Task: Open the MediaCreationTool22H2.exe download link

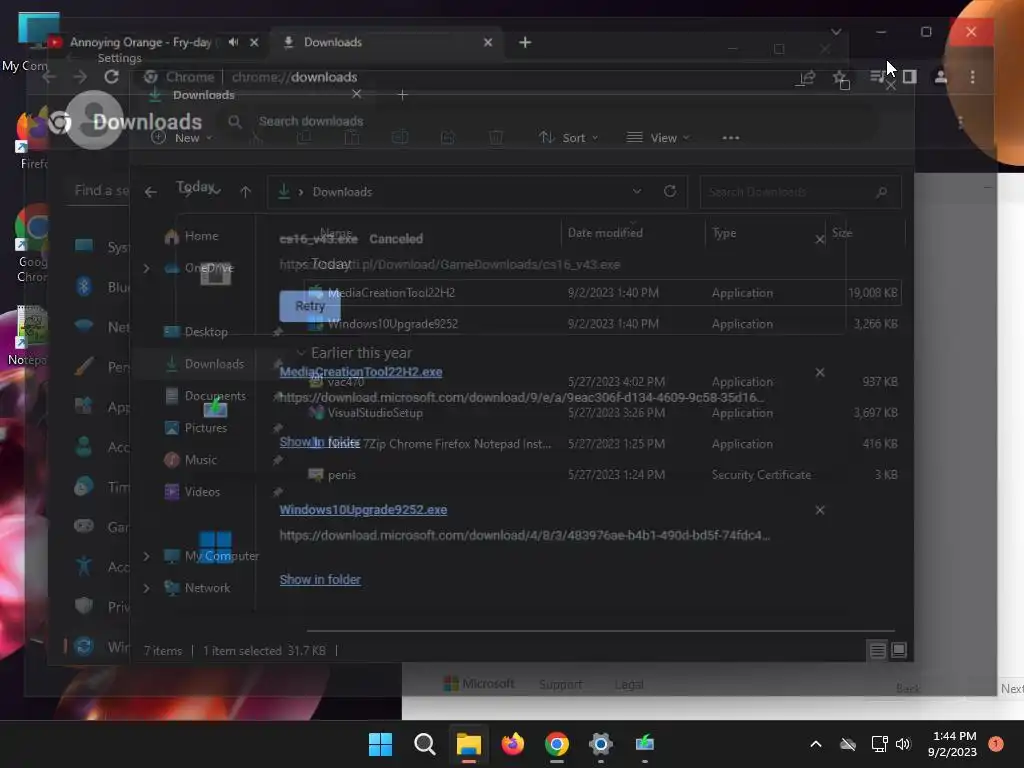Action: click(x=360, y=372)
